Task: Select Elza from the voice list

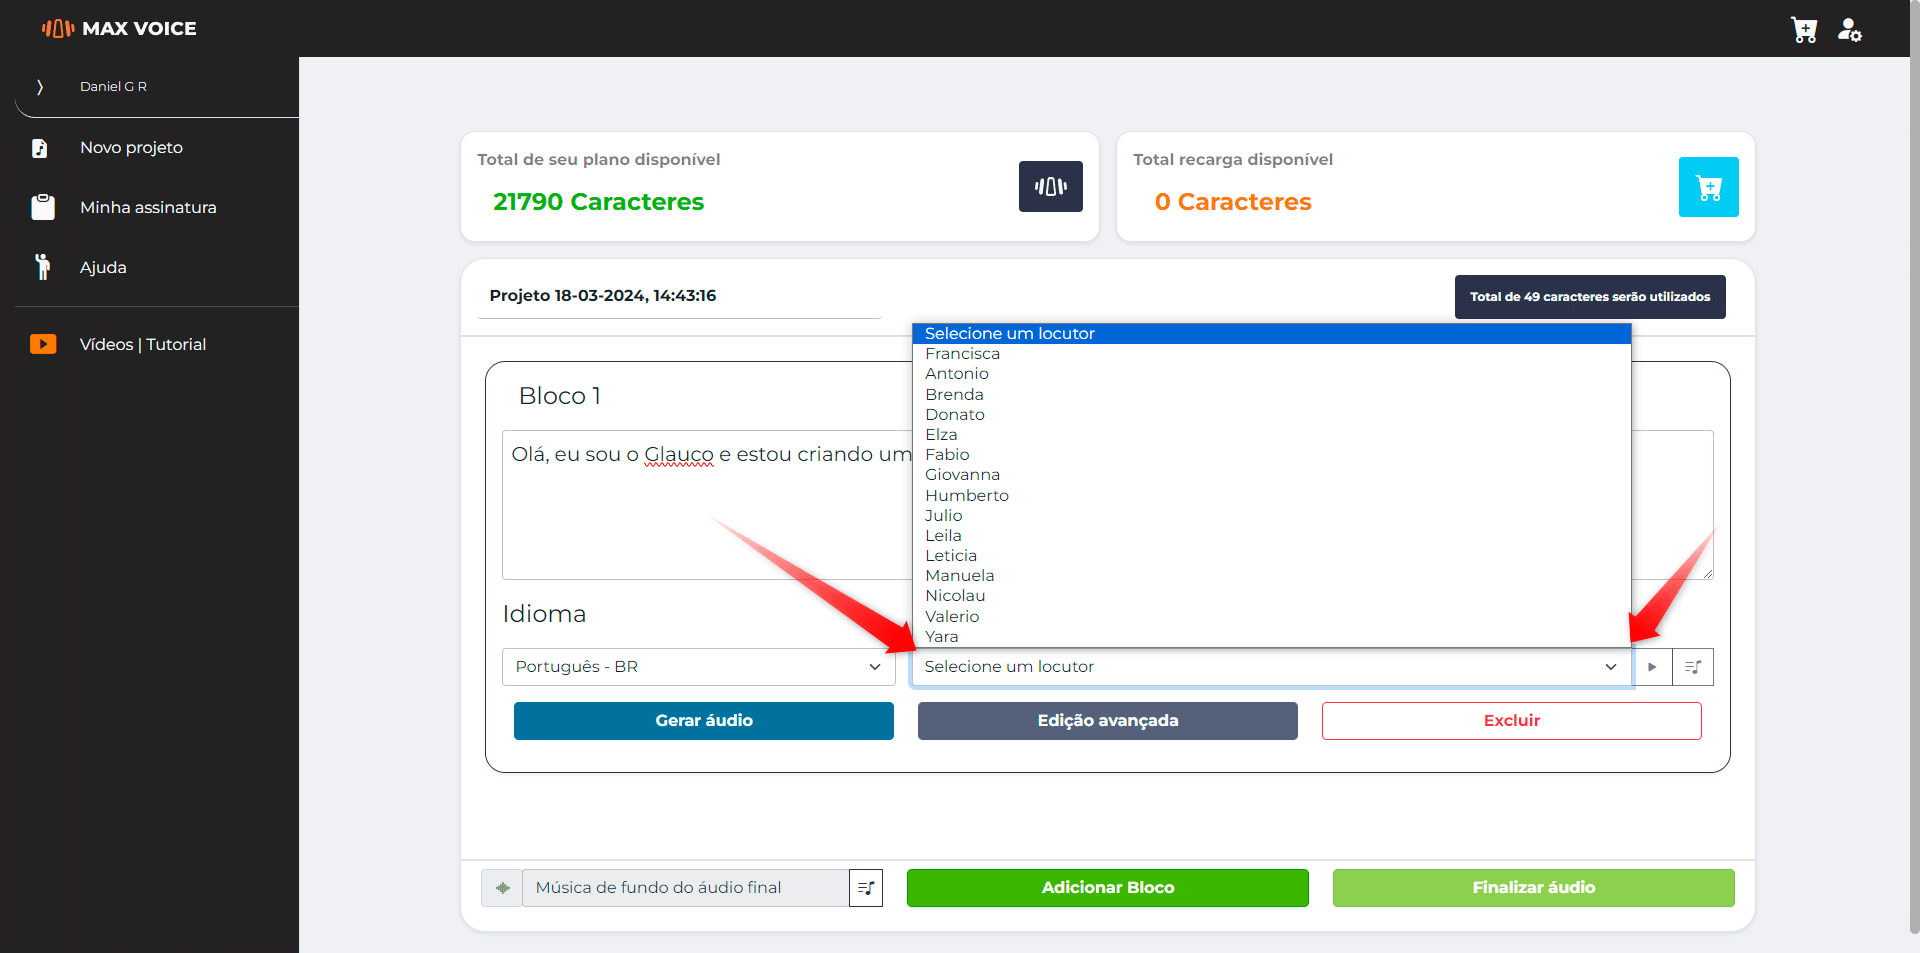Action: (x=1271, y=435)
